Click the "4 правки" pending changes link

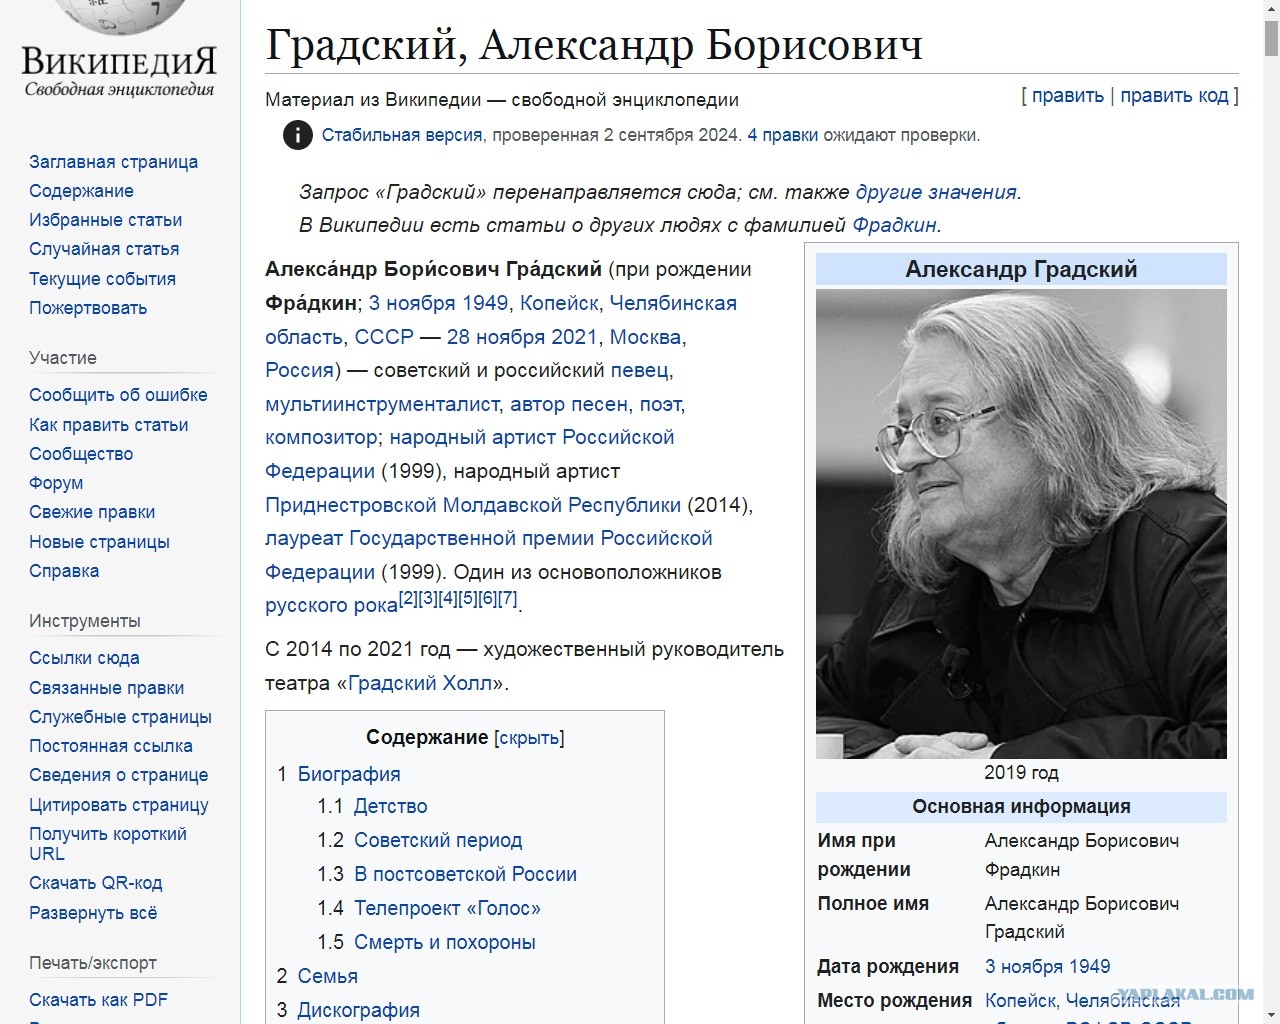tap(783, 135)
